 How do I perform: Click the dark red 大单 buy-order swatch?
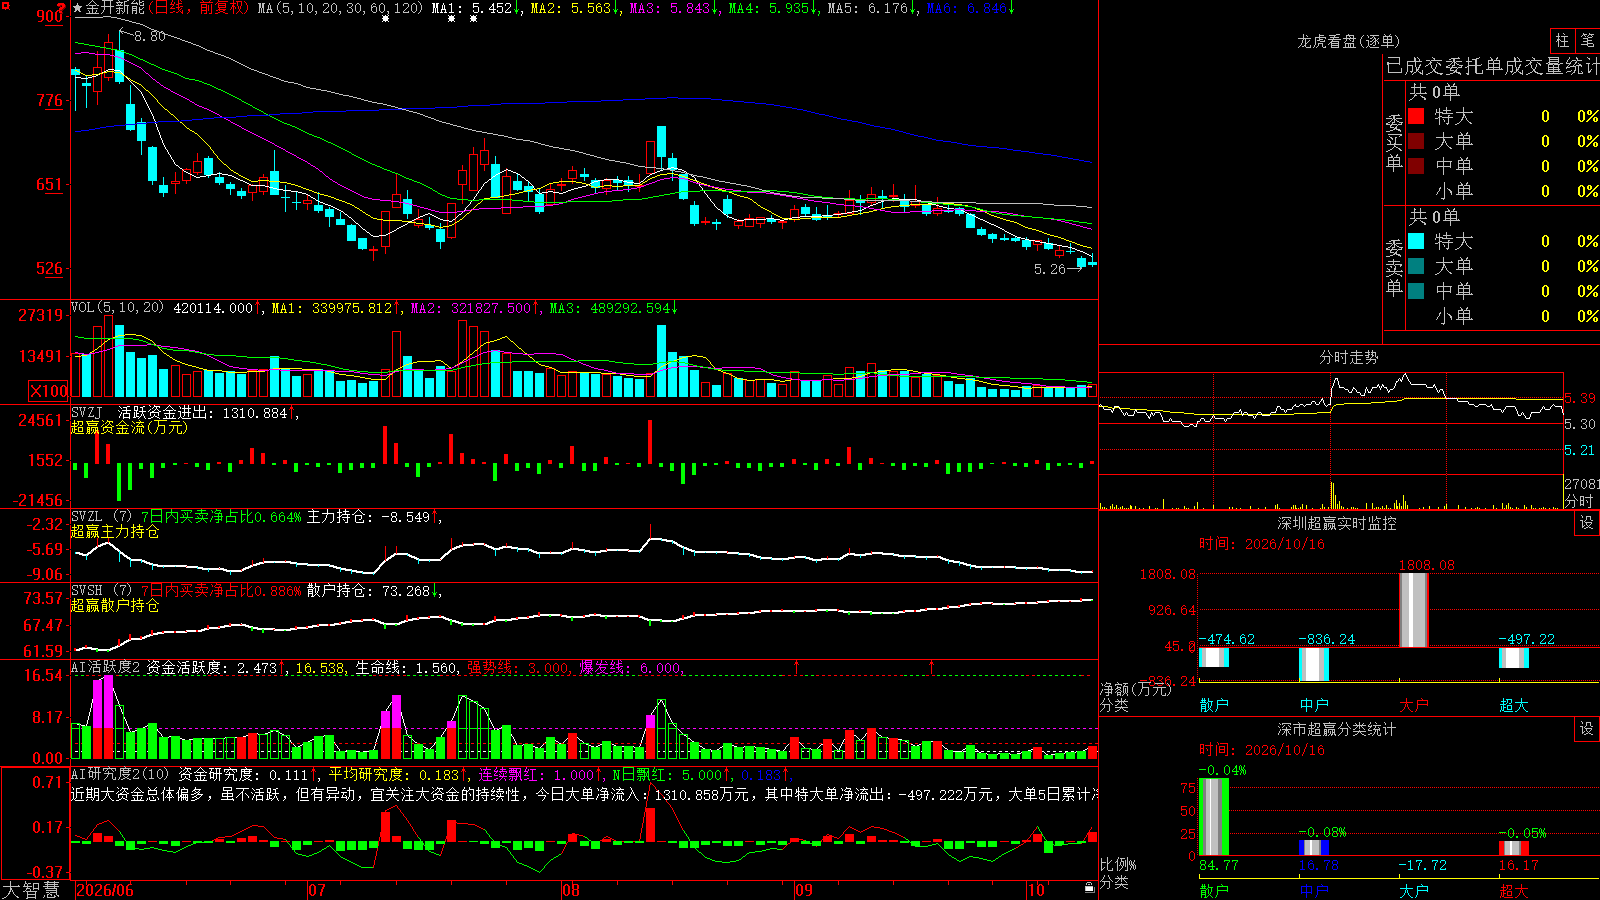click(1416, 141)
